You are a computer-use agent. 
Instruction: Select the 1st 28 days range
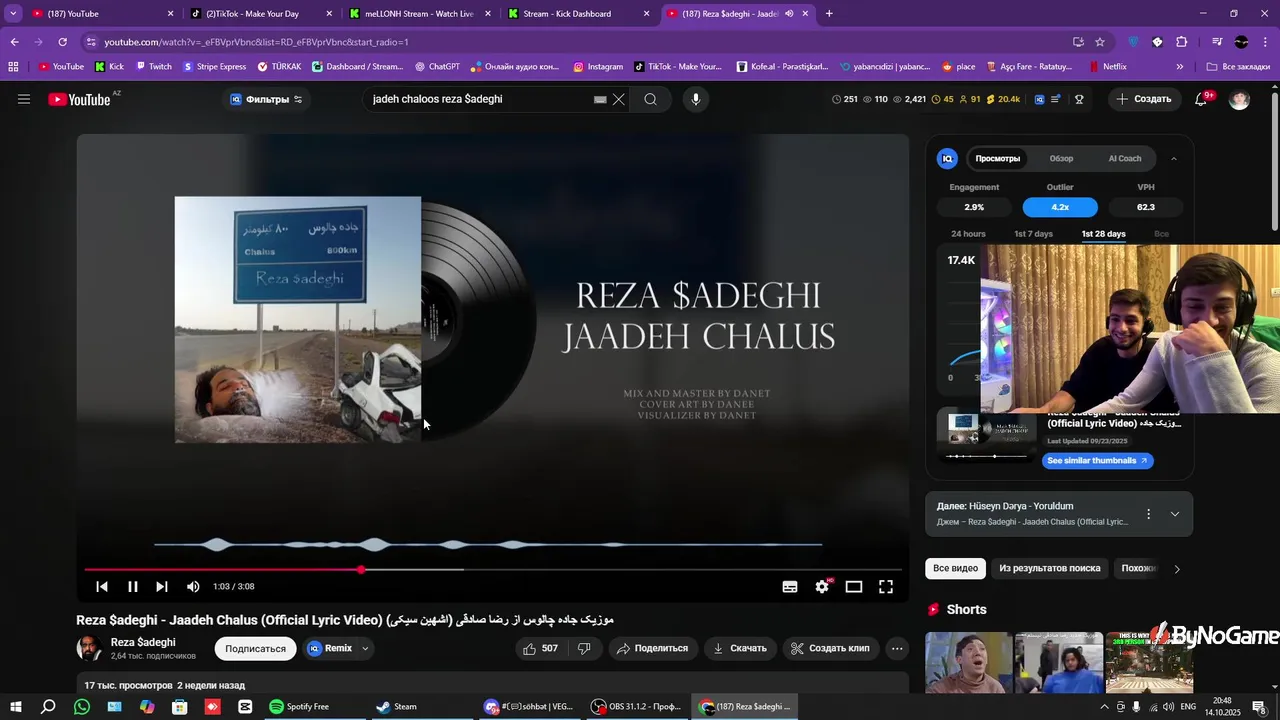click(x=1103, y=234)
